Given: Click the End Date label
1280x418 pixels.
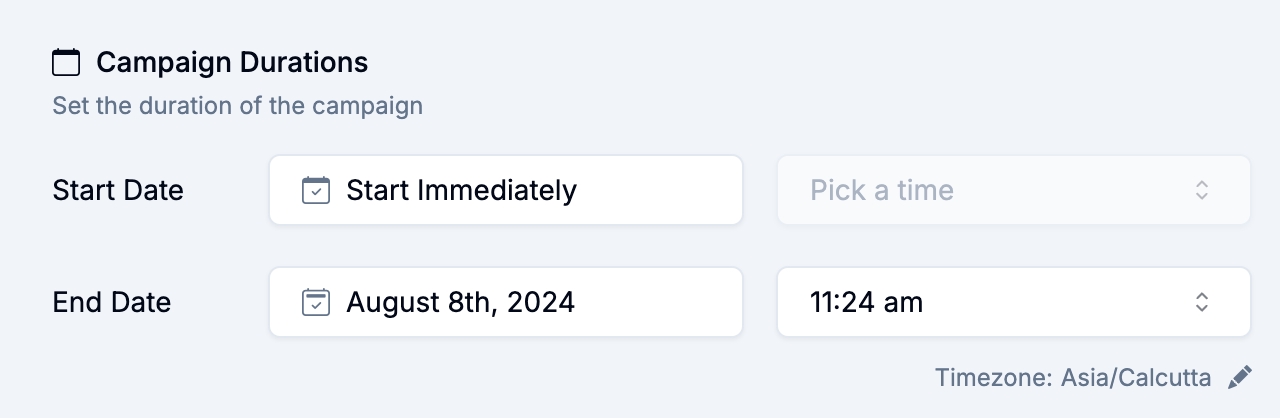Looking at the screenshot, I should click(112, 302).
